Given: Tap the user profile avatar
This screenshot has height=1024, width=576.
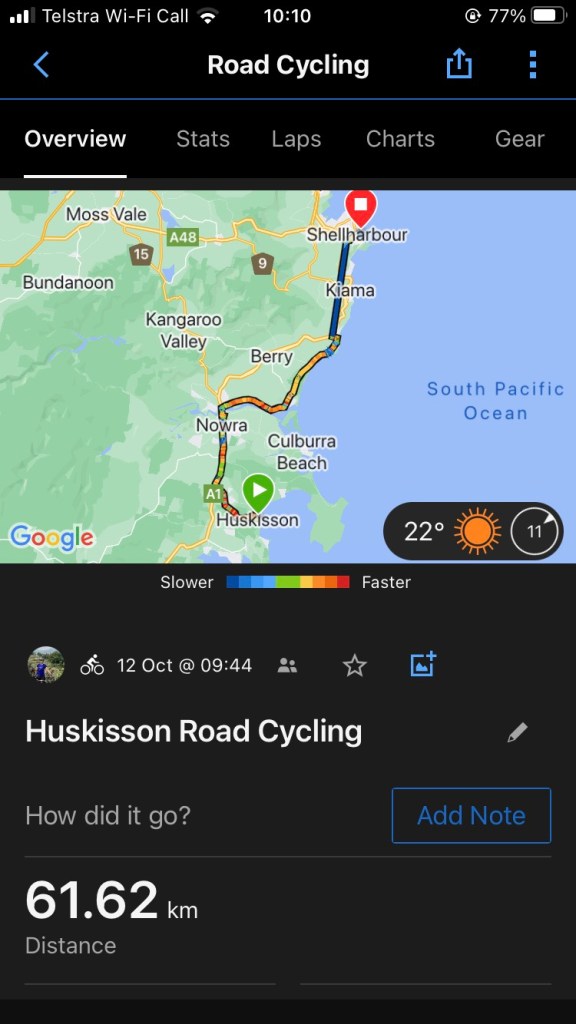Looking at the screenshot, I should (46, 665).
